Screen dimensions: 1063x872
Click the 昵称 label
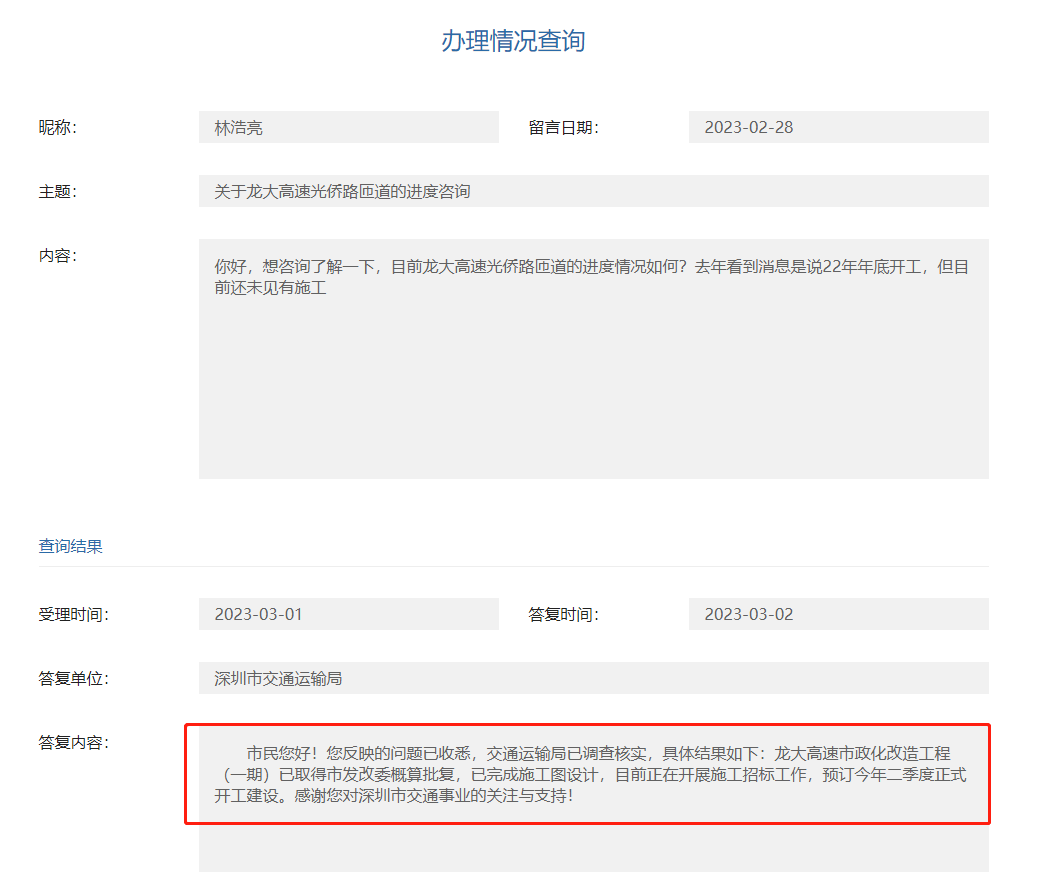(58, 128)
